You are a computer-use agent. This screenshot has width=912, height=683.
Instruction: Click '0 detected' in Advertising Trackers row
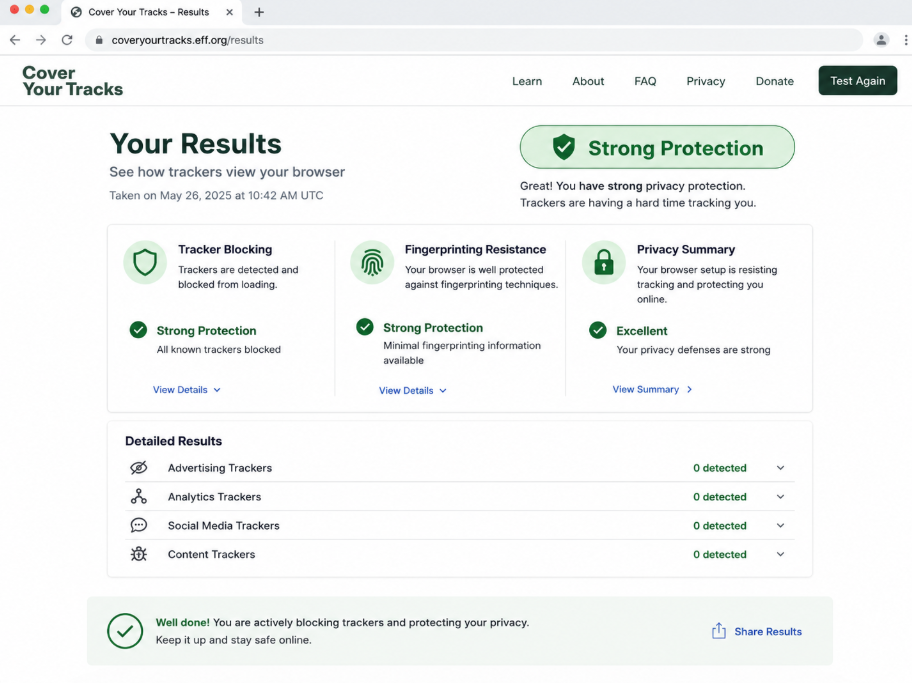coord(719,468)
